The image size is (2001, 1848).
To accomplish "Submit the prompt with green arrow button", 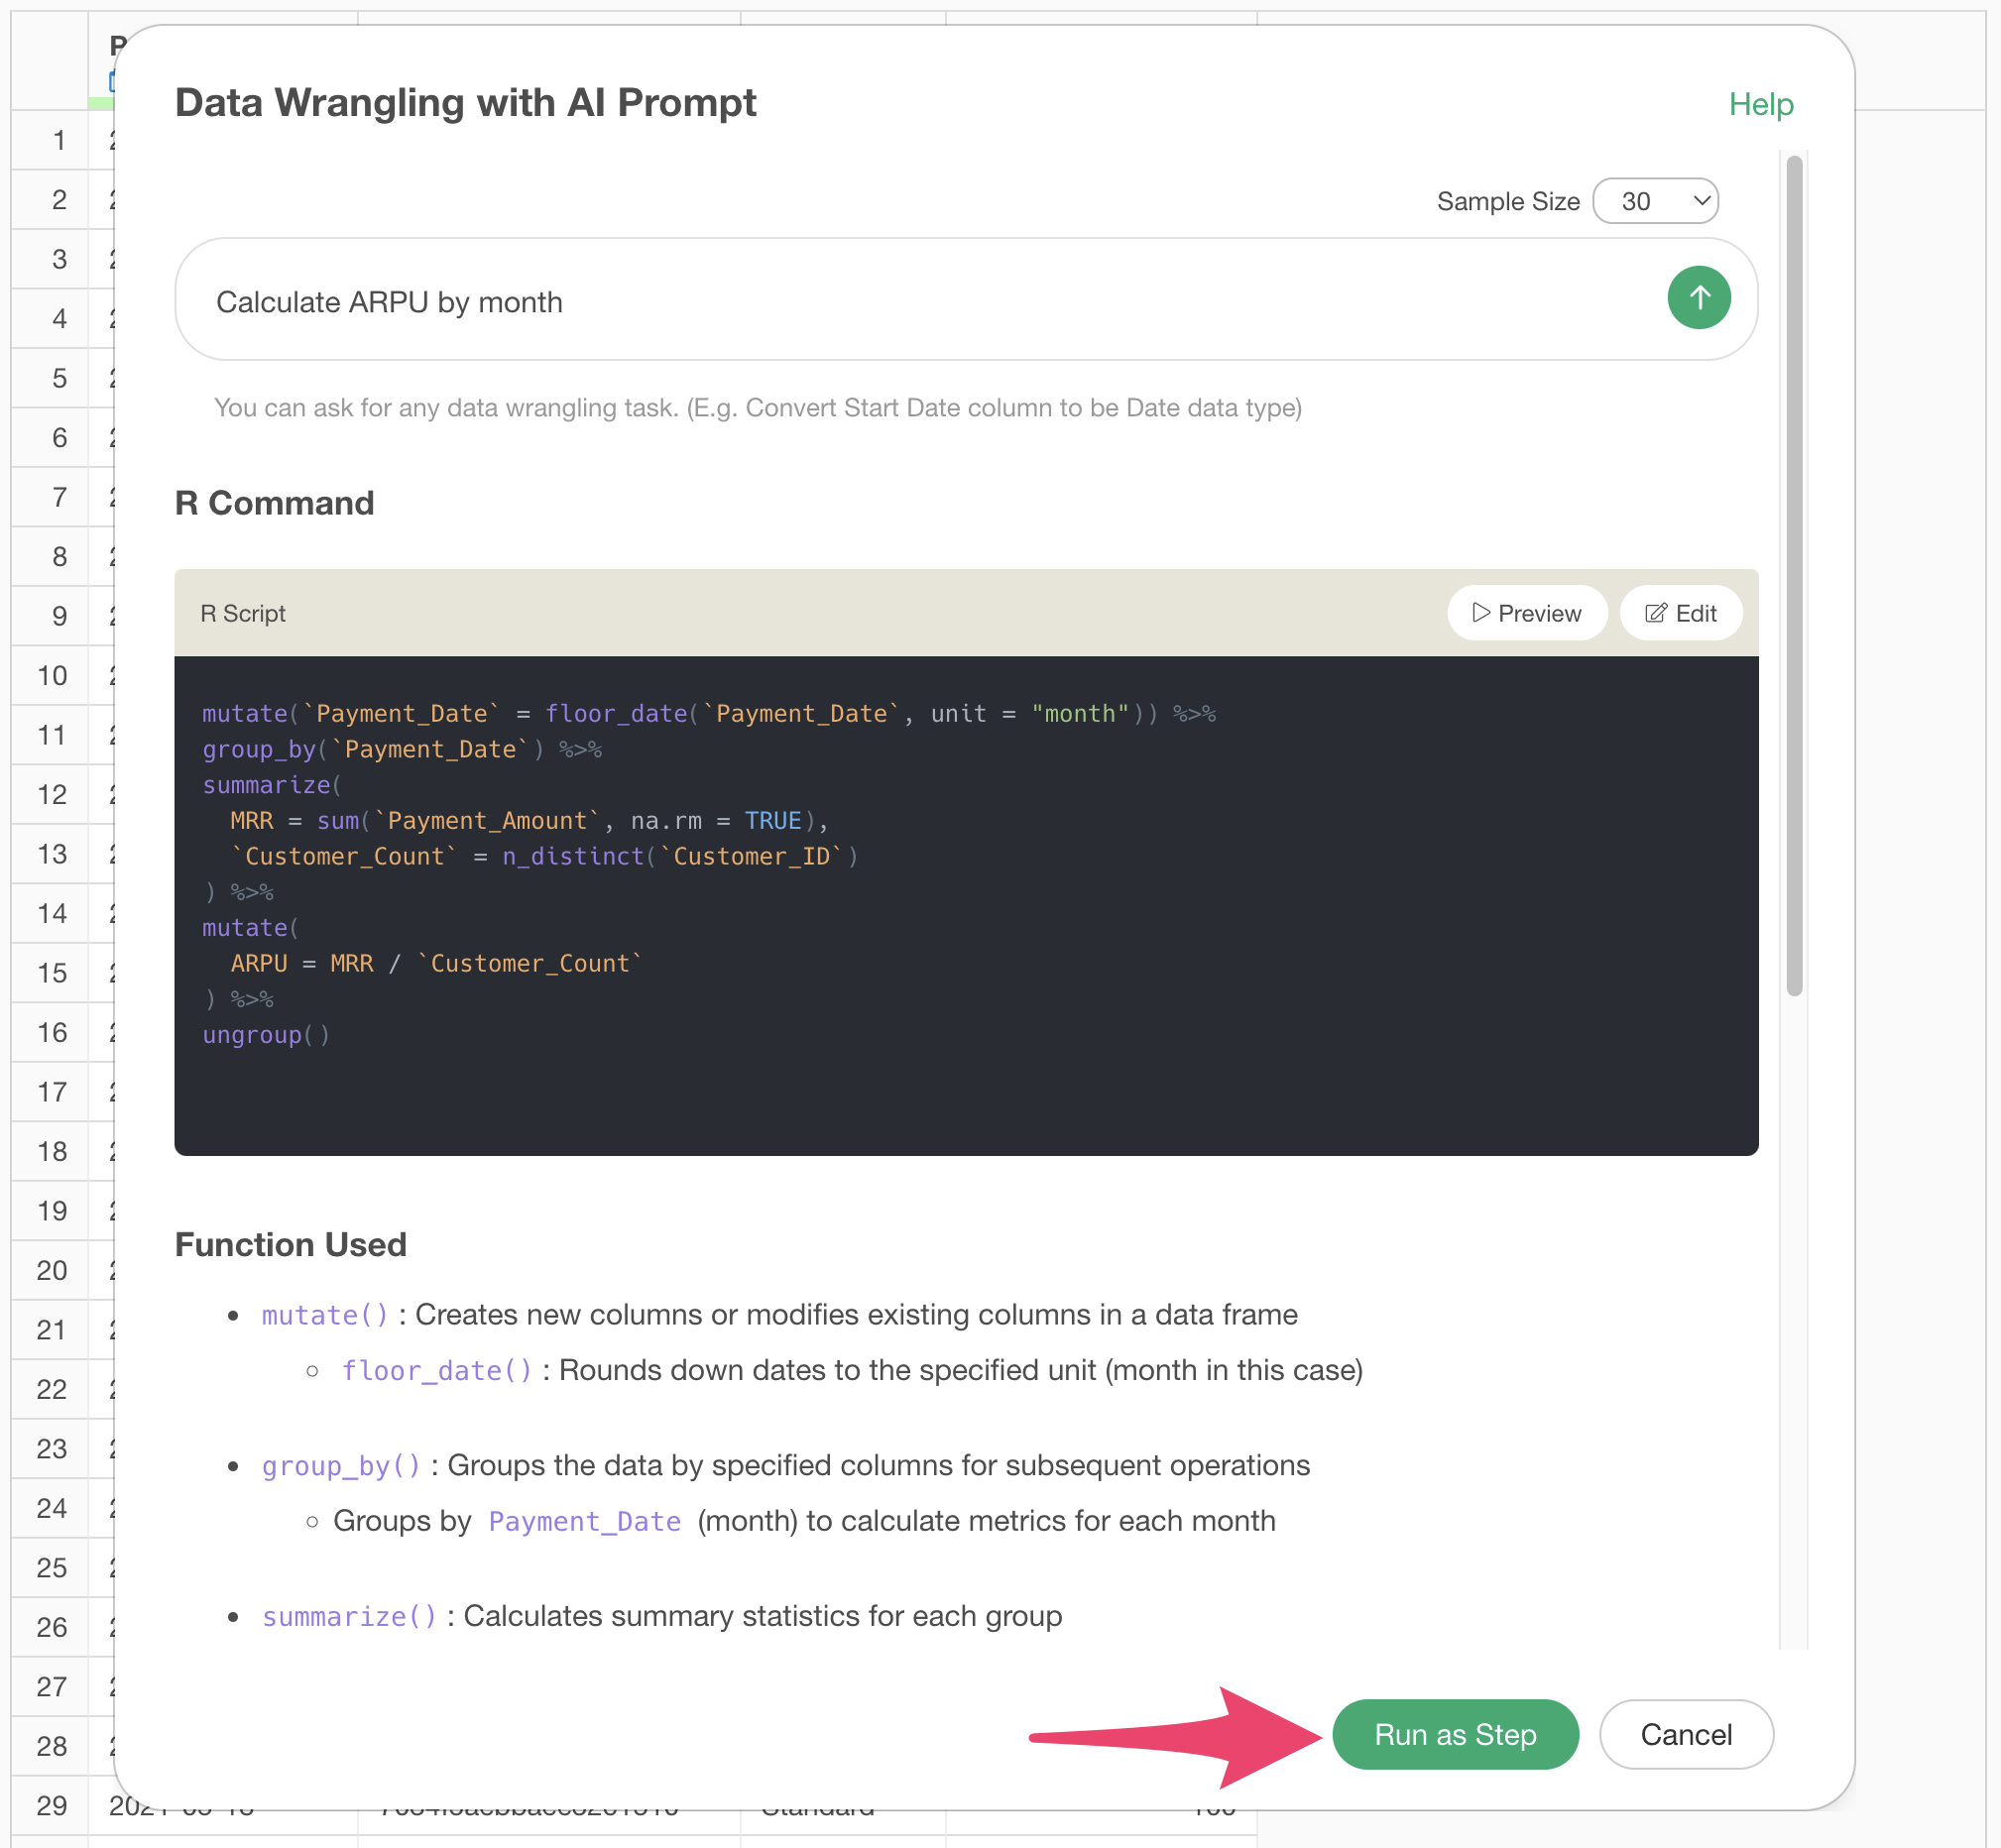I will pos(1698,298).
